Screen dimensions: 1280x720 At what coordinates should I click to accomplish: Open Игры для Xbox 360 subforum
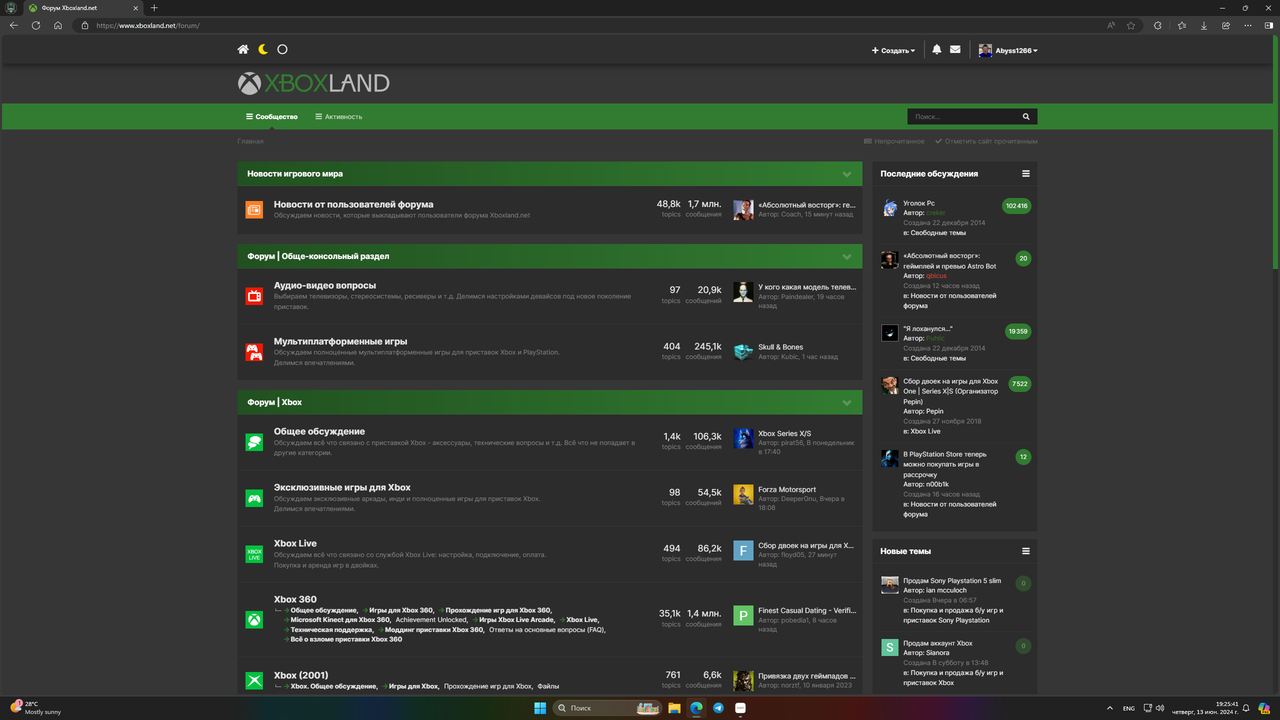coord(401,610)
